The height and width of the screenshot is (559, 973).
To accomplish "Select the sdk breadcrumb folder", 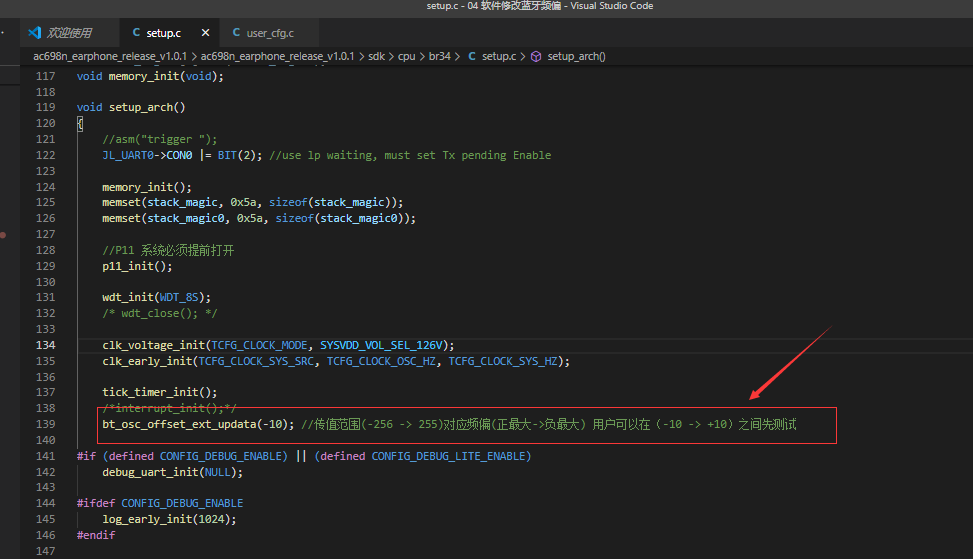I will click(x=377, y=56).
